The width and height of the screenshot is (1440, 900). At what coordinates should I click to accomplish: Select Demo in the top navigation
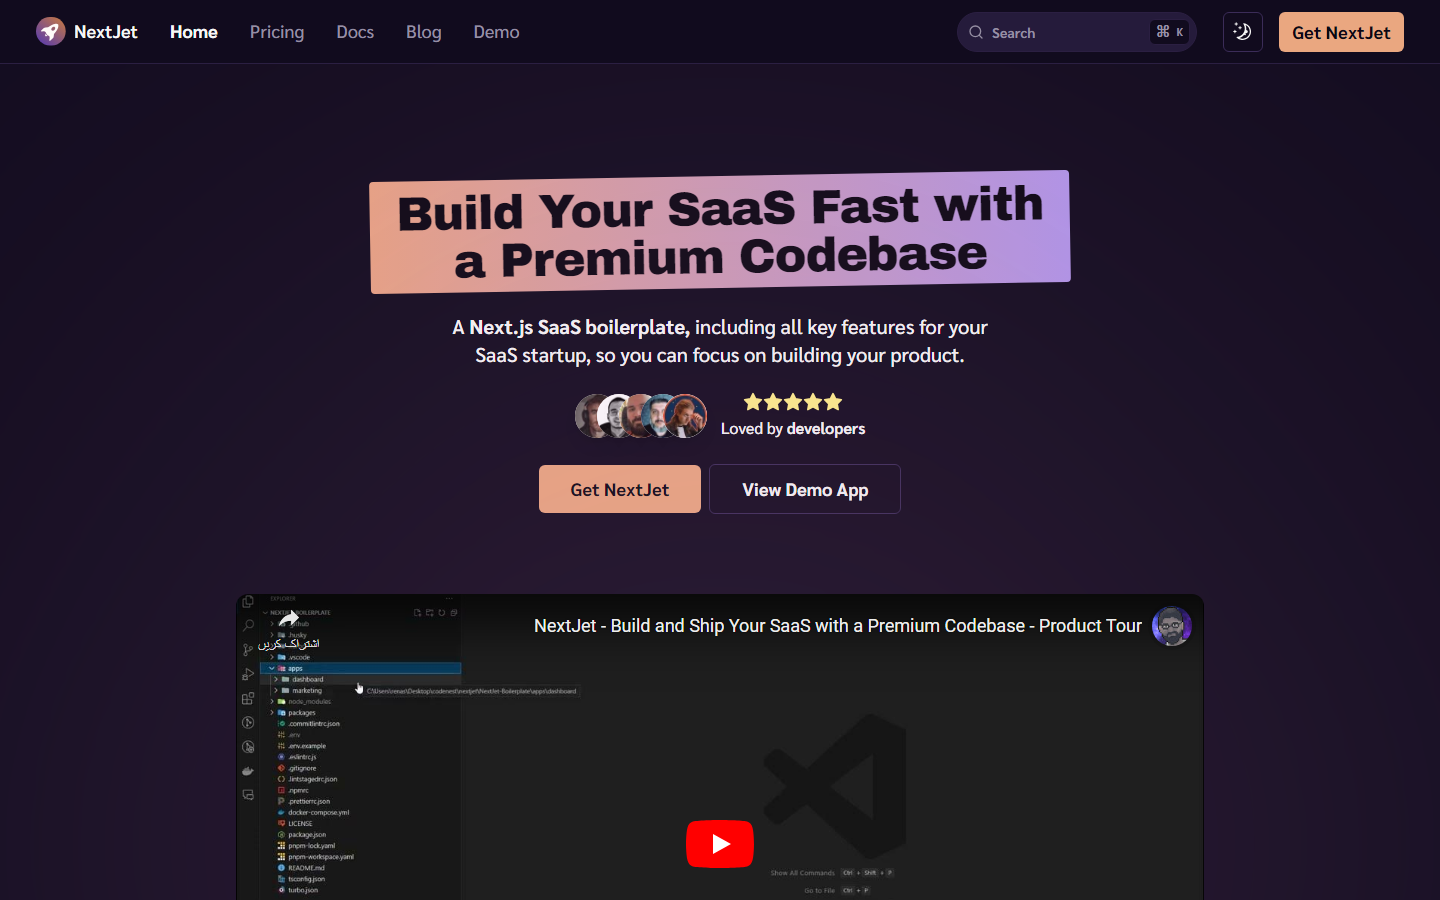coord(496,32)
